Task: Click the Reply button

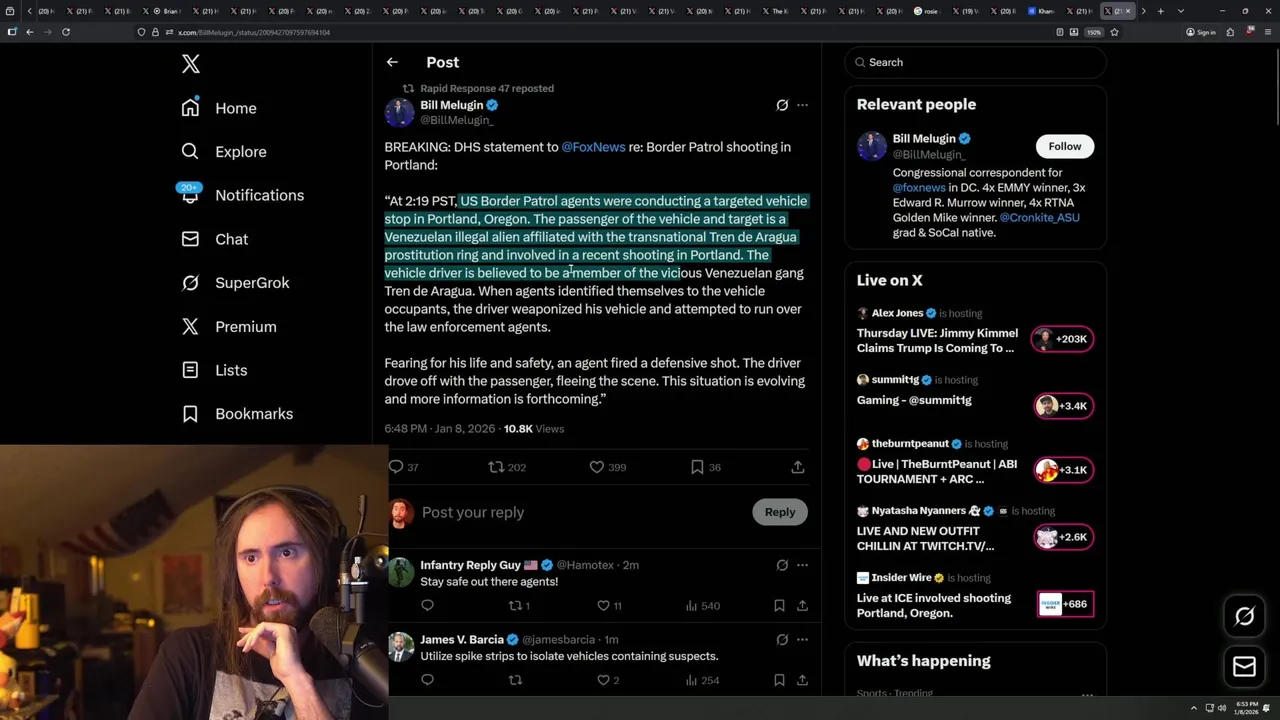Action: coord(780,512)
